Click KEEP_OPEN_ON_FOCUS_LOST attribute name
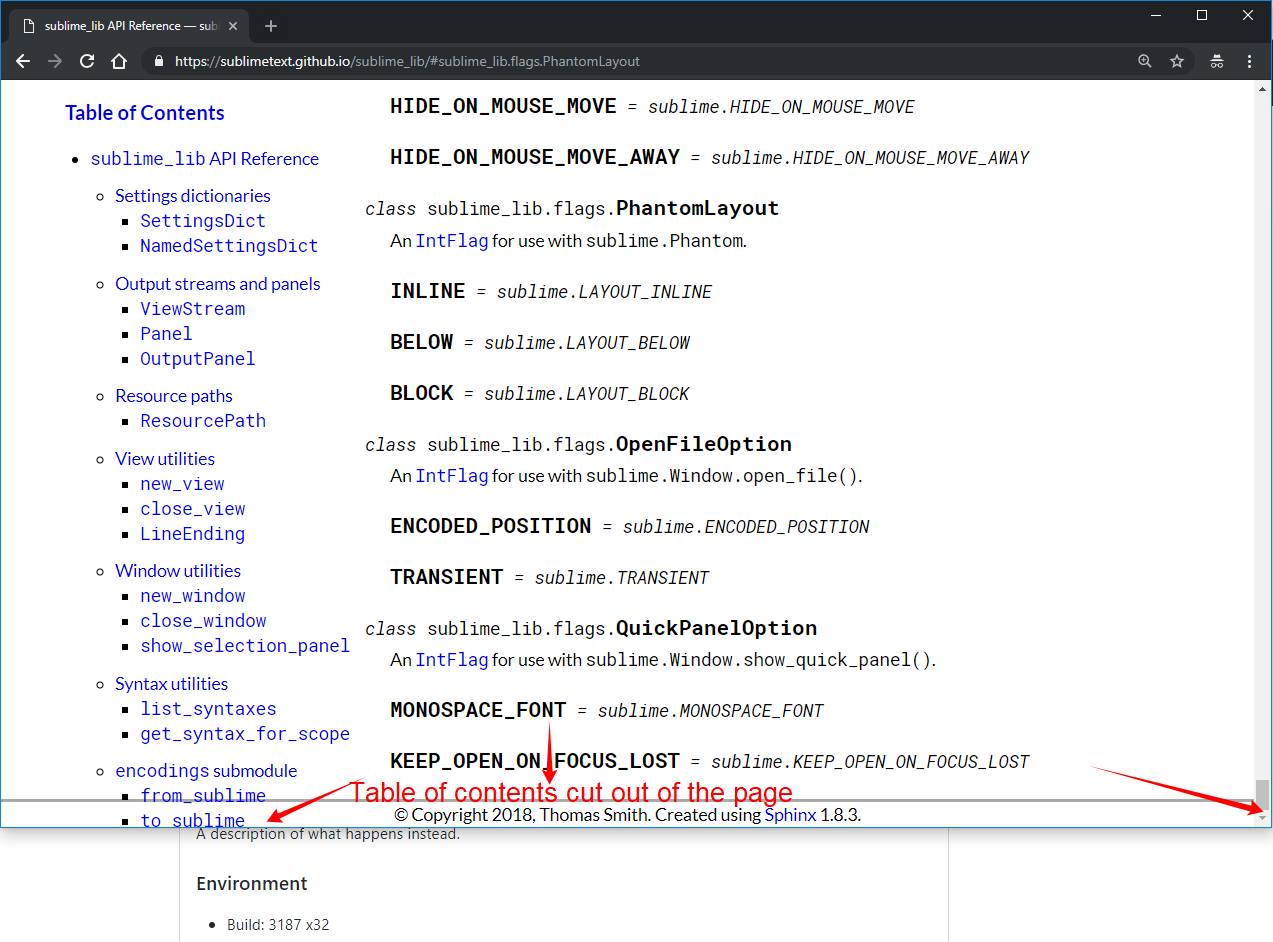 coord(535,761)
